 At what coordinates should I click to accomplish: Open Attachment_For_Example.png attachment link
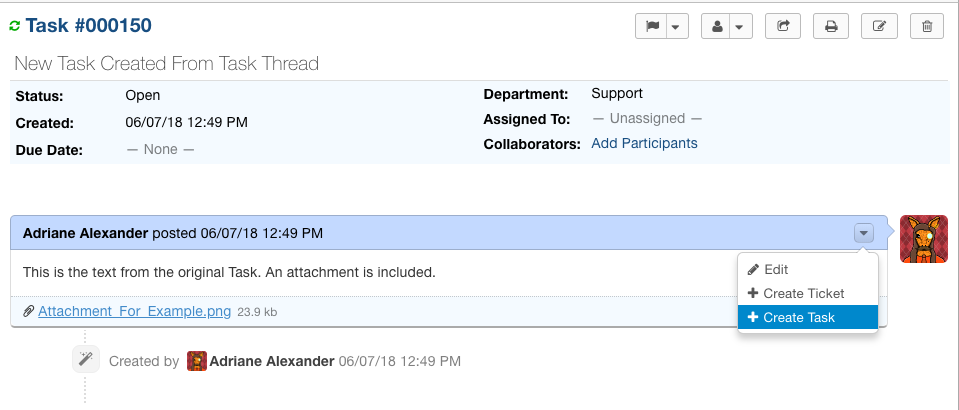click(134, 311)
